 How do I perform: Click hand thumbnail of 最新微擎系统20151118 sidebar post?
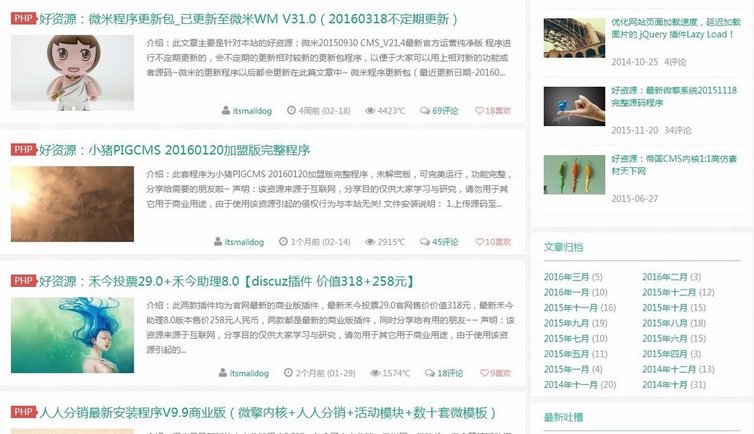tap(574, 106)
